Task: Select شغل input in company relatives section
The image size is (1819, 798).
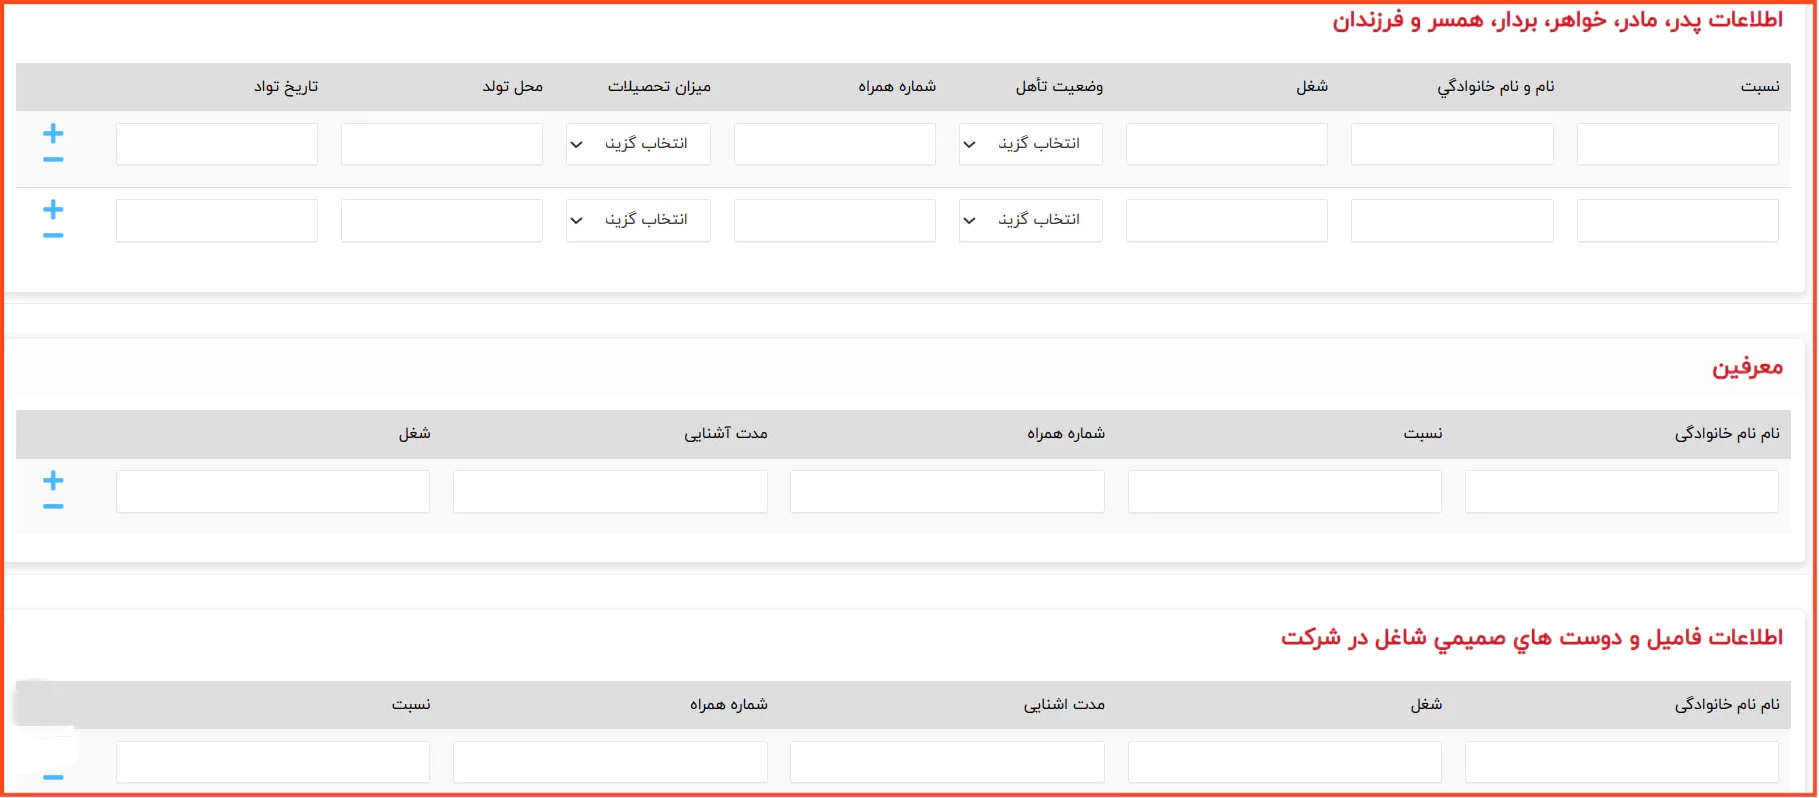Action: tap(1284, 762)
